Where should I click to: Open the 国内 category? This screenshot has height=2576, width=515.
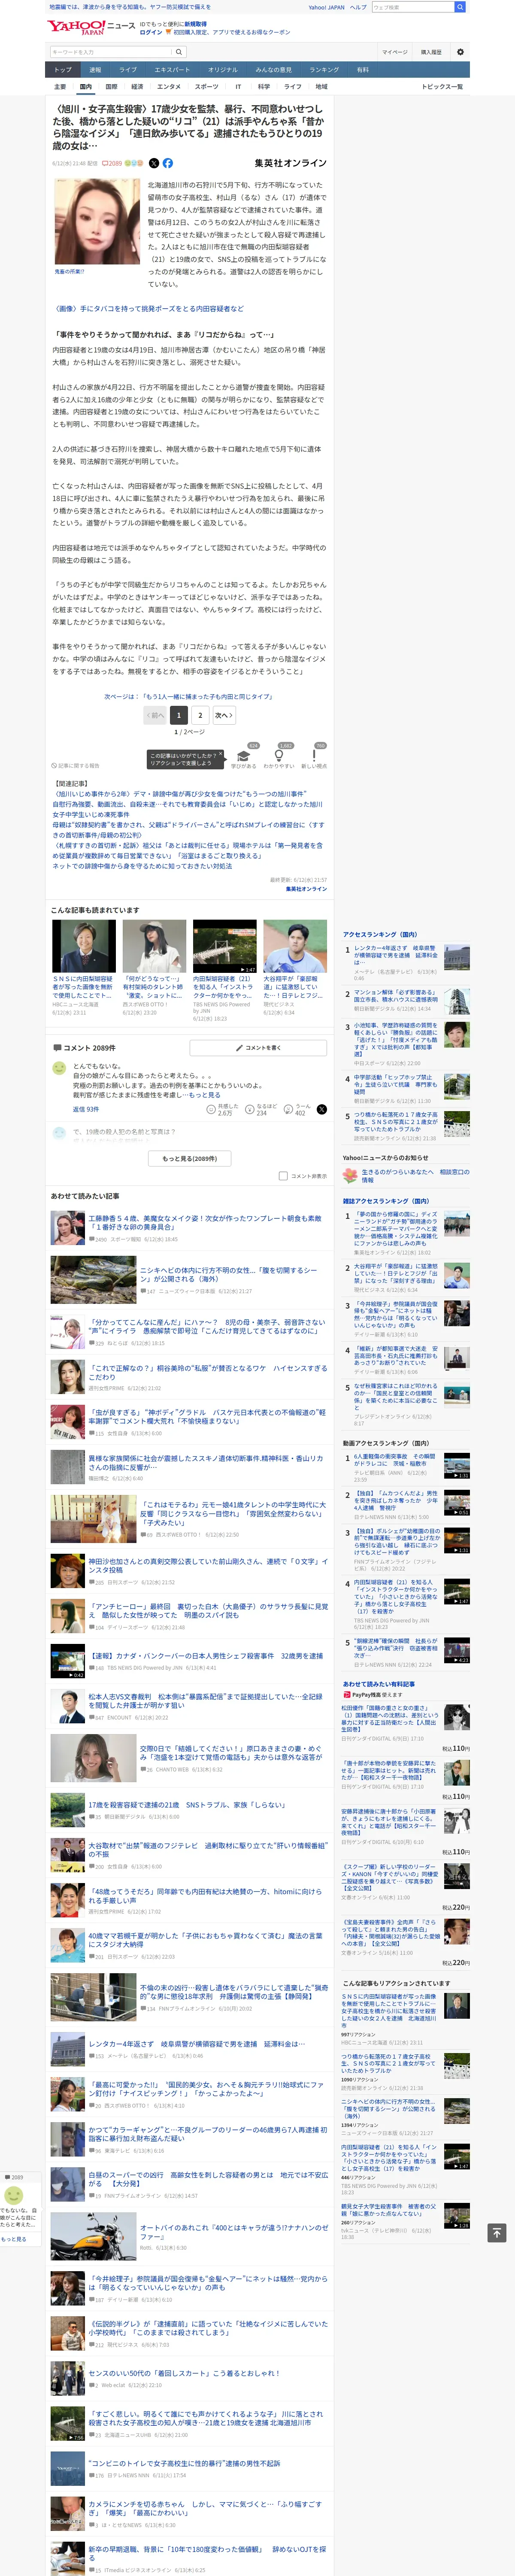pos(85,87)
